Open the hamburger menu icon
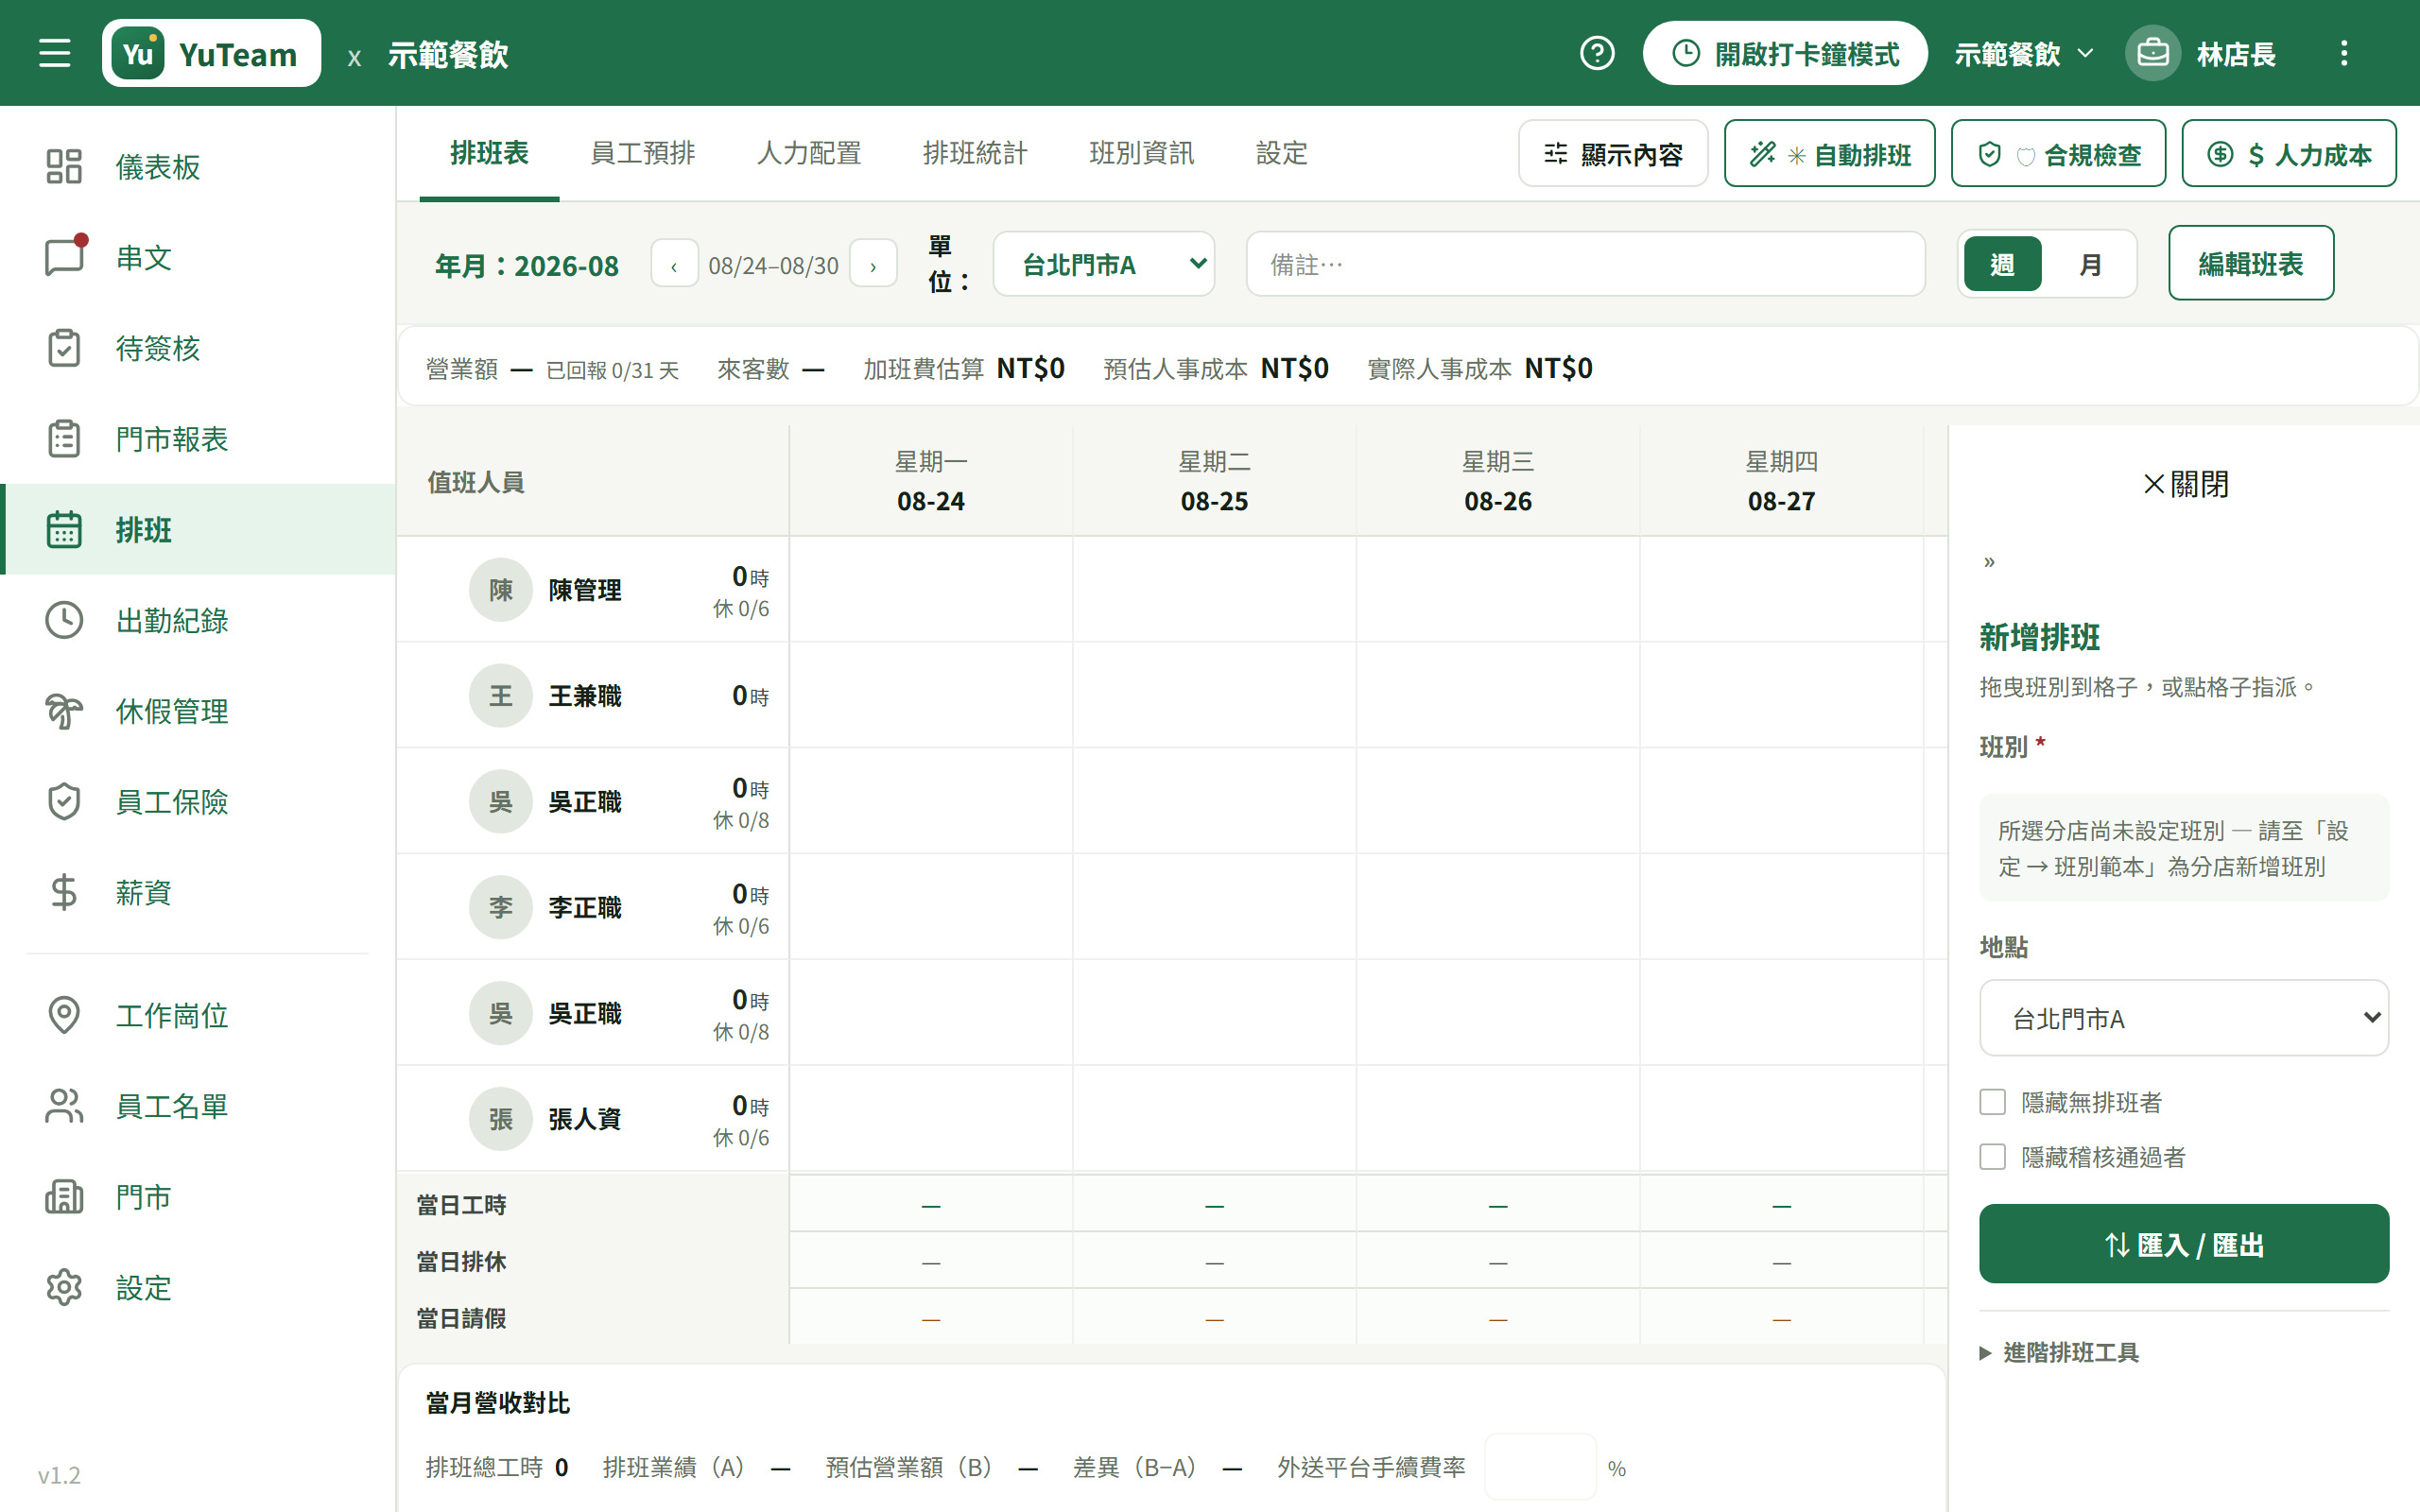The width and height of the screenshot is (2420, 1512). click(55, 53)
